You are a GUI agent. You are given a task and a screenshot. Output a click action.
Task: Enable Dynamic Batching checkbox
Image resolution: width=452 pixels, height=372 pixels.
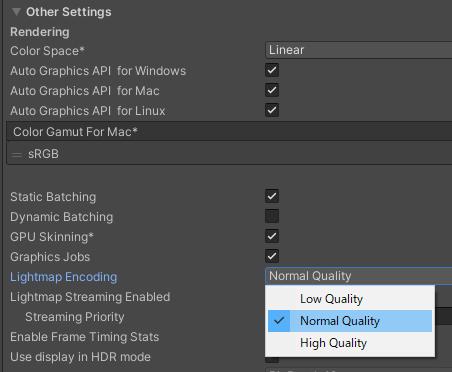click(x=272, y=216)
